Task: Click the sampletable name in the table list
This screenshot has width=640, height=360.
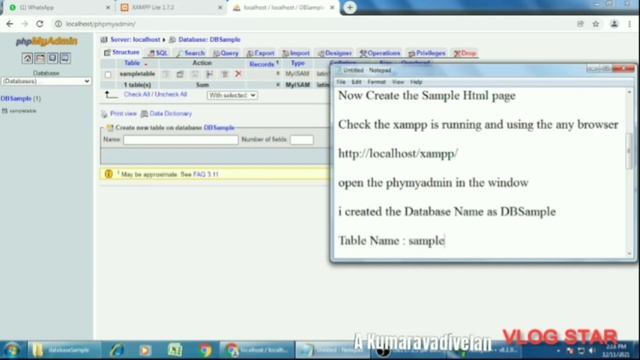Action: (x=137, y=74)
